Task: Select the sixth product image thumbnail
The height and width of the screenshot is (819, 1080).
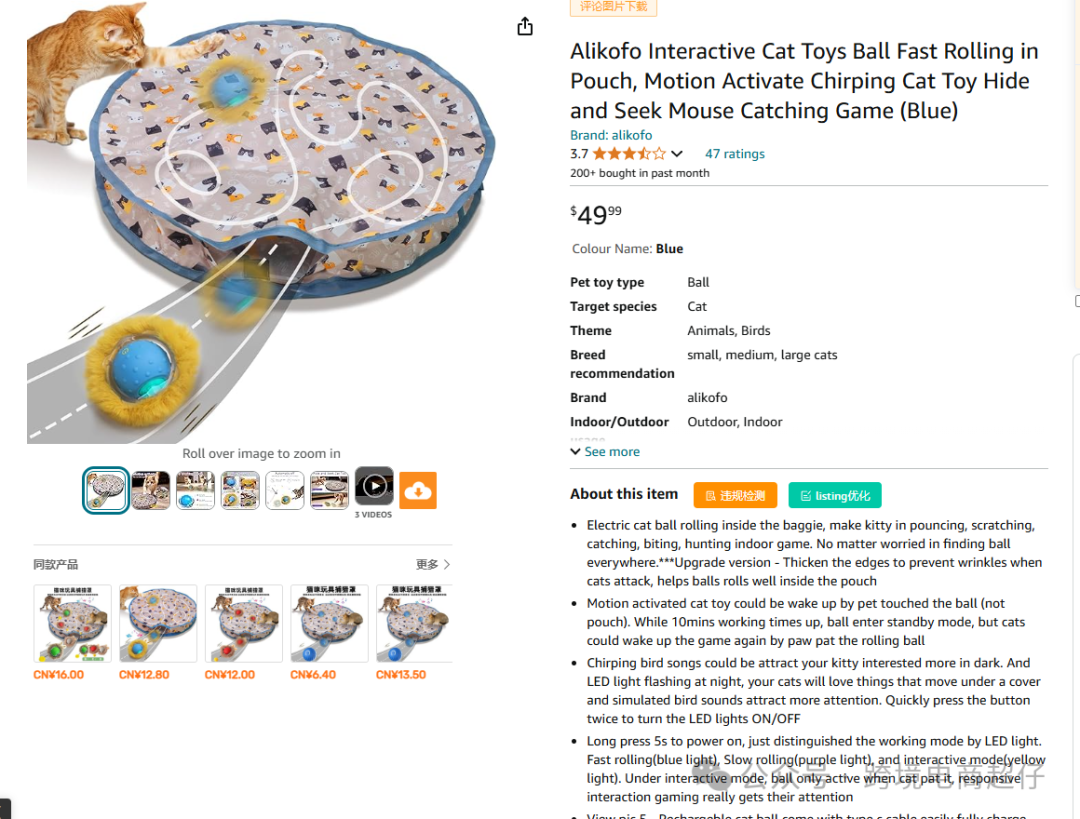Action: click(329, 490)
